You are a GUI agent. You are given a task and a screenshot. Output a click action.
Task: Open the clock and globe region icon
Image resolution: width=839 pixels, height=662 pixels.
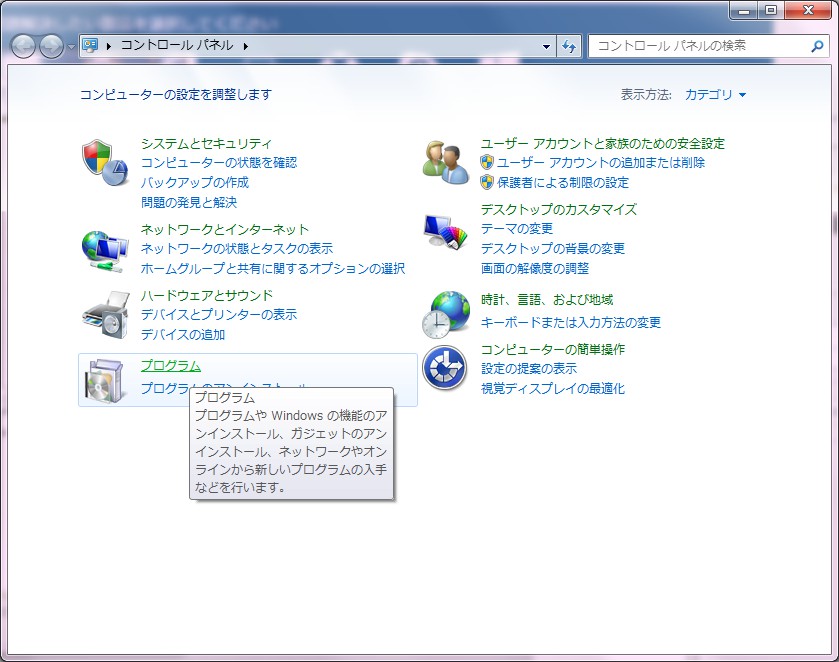point(446,315)
